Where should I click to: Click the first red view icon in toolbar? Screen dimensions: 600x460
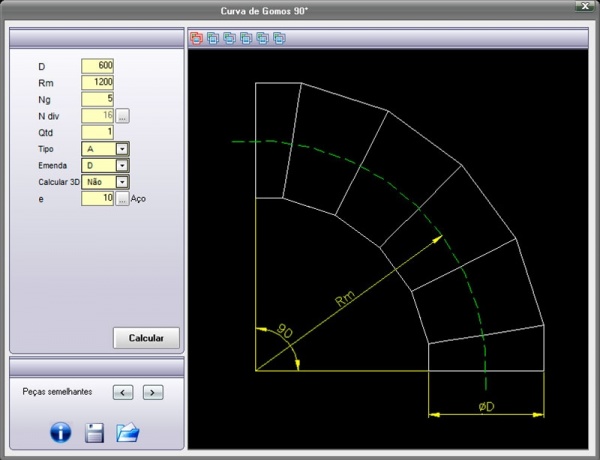point(196,39)
